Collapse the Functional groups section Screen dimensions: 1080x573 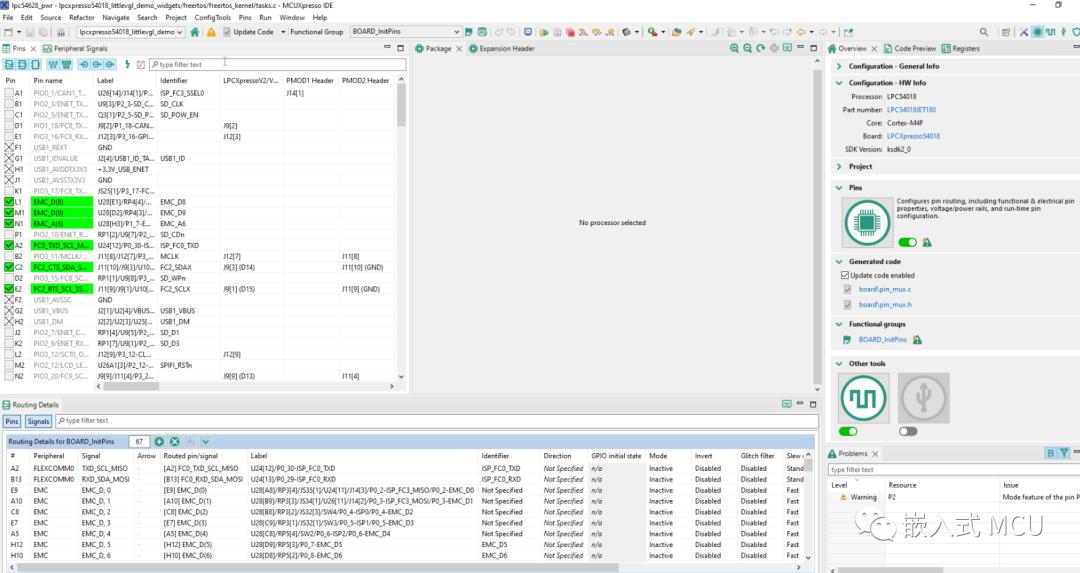pos(839,324)
